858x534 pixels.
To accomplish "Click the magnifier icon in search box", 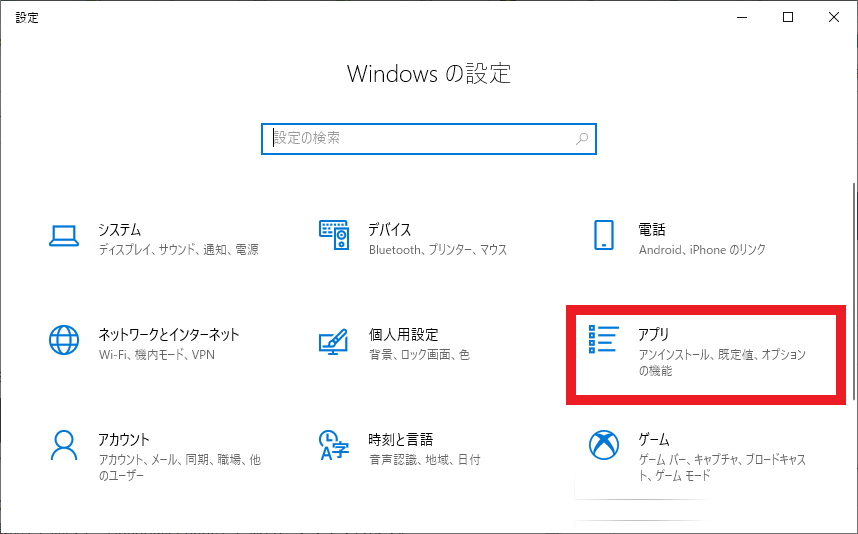I will coord(582,139).
